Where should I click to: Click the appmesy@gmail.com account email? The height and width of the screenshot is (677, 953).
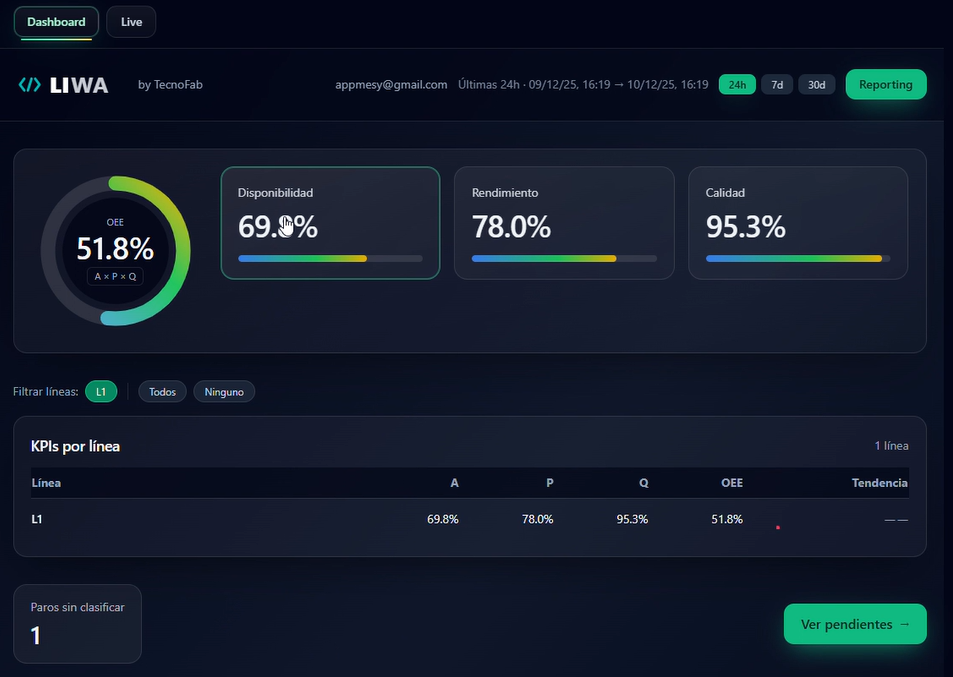(x=391, y=84)
